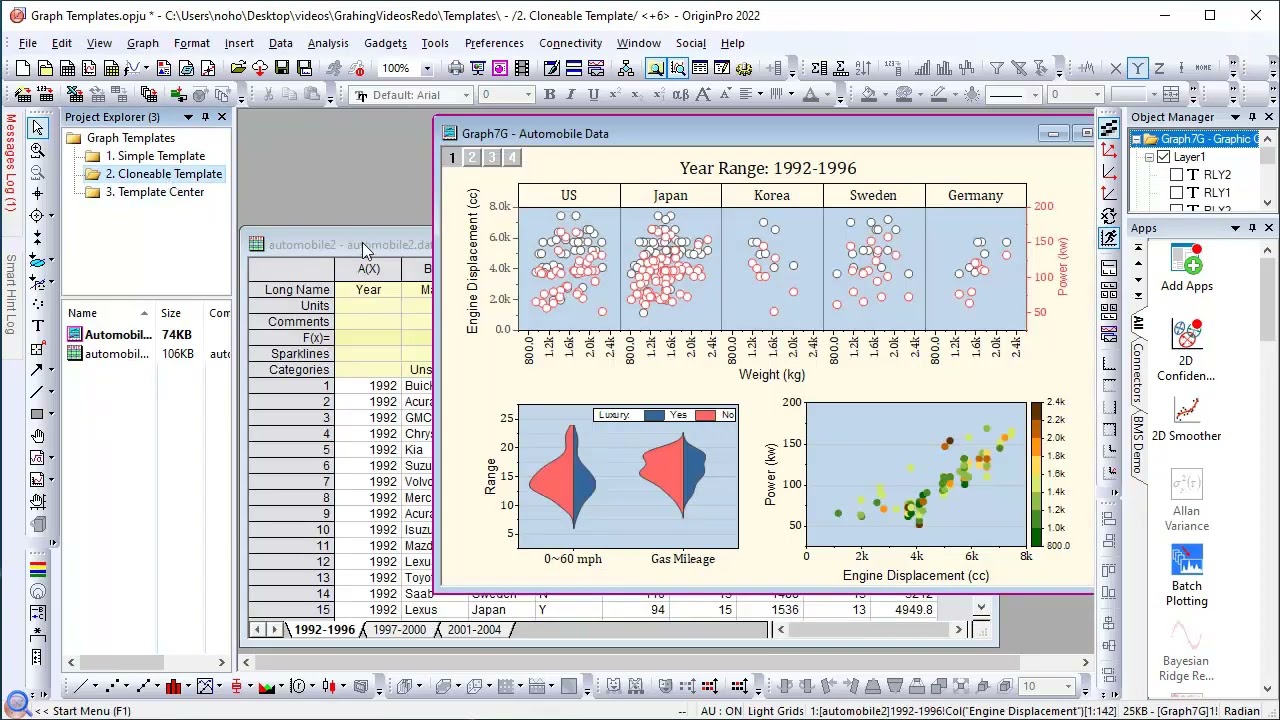This screenshot has height=720, width=1280.
Task: Set column as Y designation
Action: 1138,68
